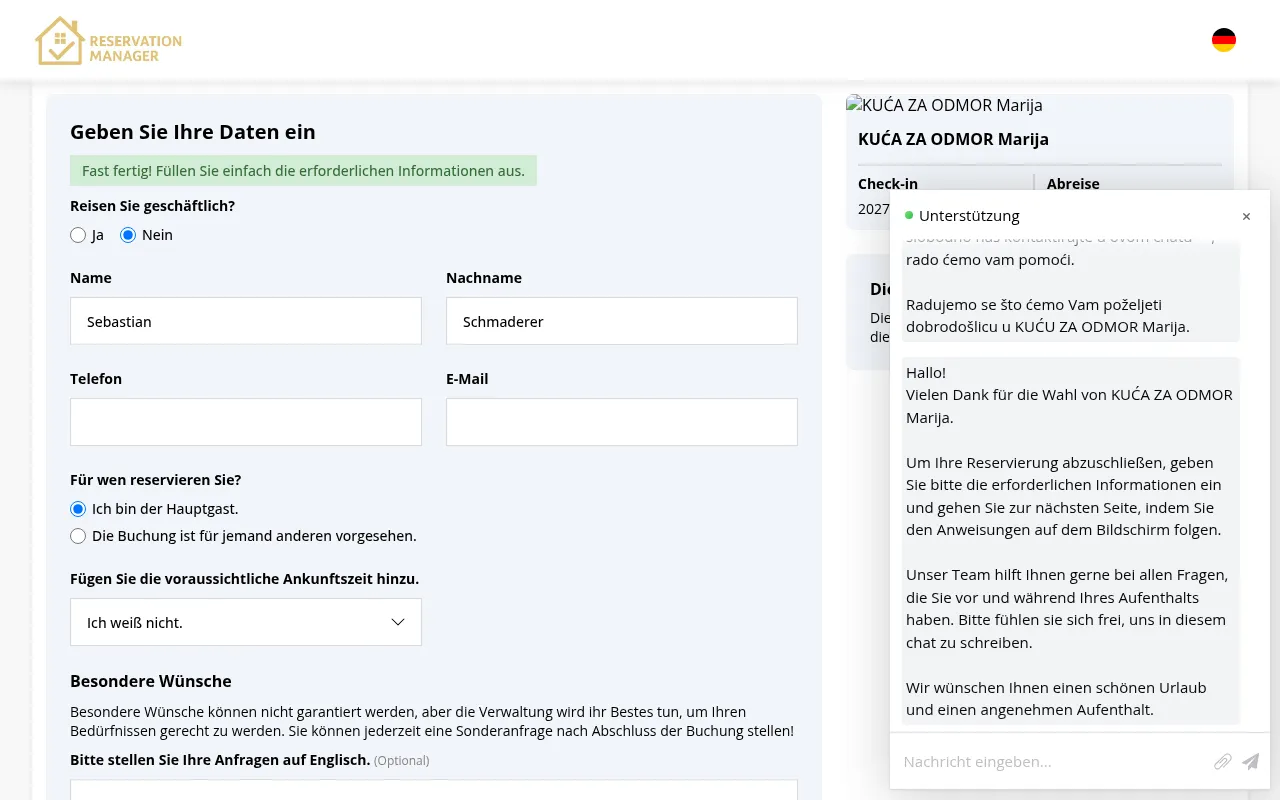Click the 'KUĆA ZA ODMOR Marija' property title
Image resolution: width=1280 pixels, height=800 pixels.
tap(953, 139)
